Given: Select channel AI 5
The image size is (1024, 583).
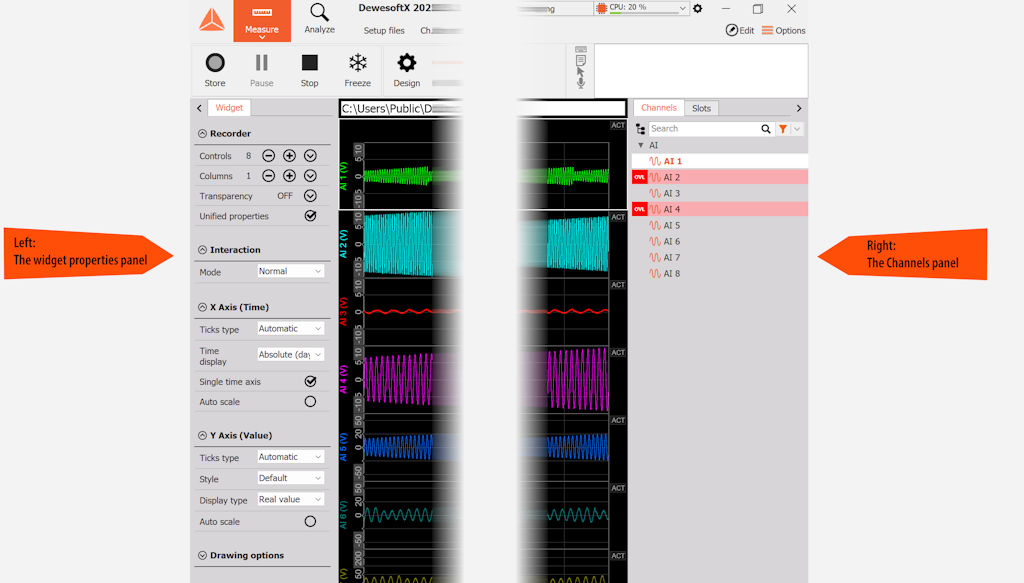Looking at the screenshot, I should click(720, 225).
